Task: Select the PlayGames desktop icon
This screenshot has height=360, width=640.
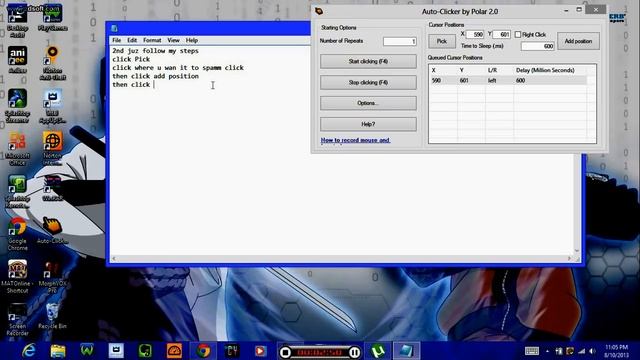Action: pyautogui.click(x=52, y=18)
